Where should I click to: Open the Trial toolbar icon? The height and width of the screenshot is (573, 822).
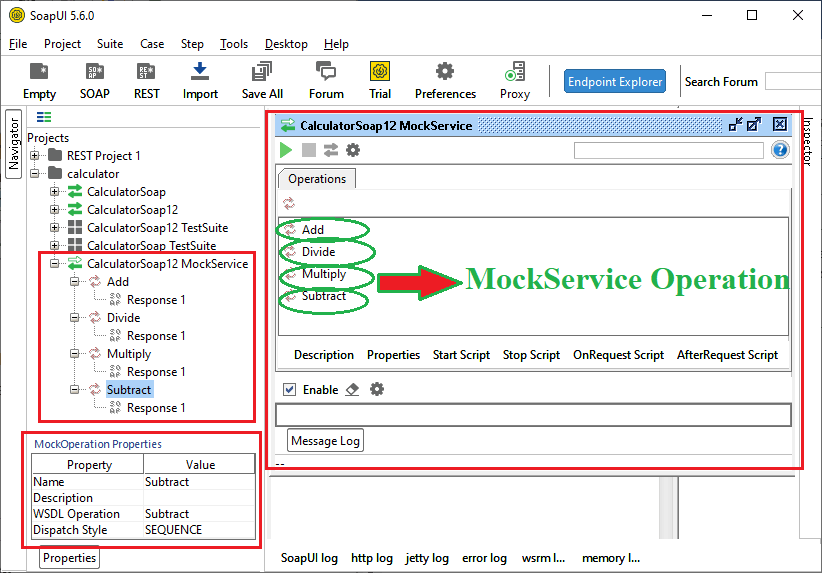pyautogui.click(x=380, y=81)
